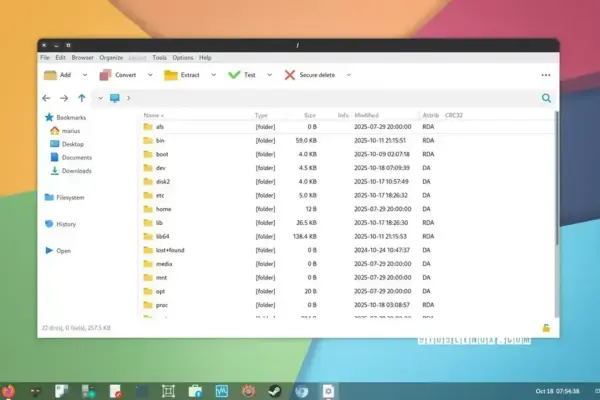Open the Options menu
This screenshot has width=600, height=400.
coord(183,58)
